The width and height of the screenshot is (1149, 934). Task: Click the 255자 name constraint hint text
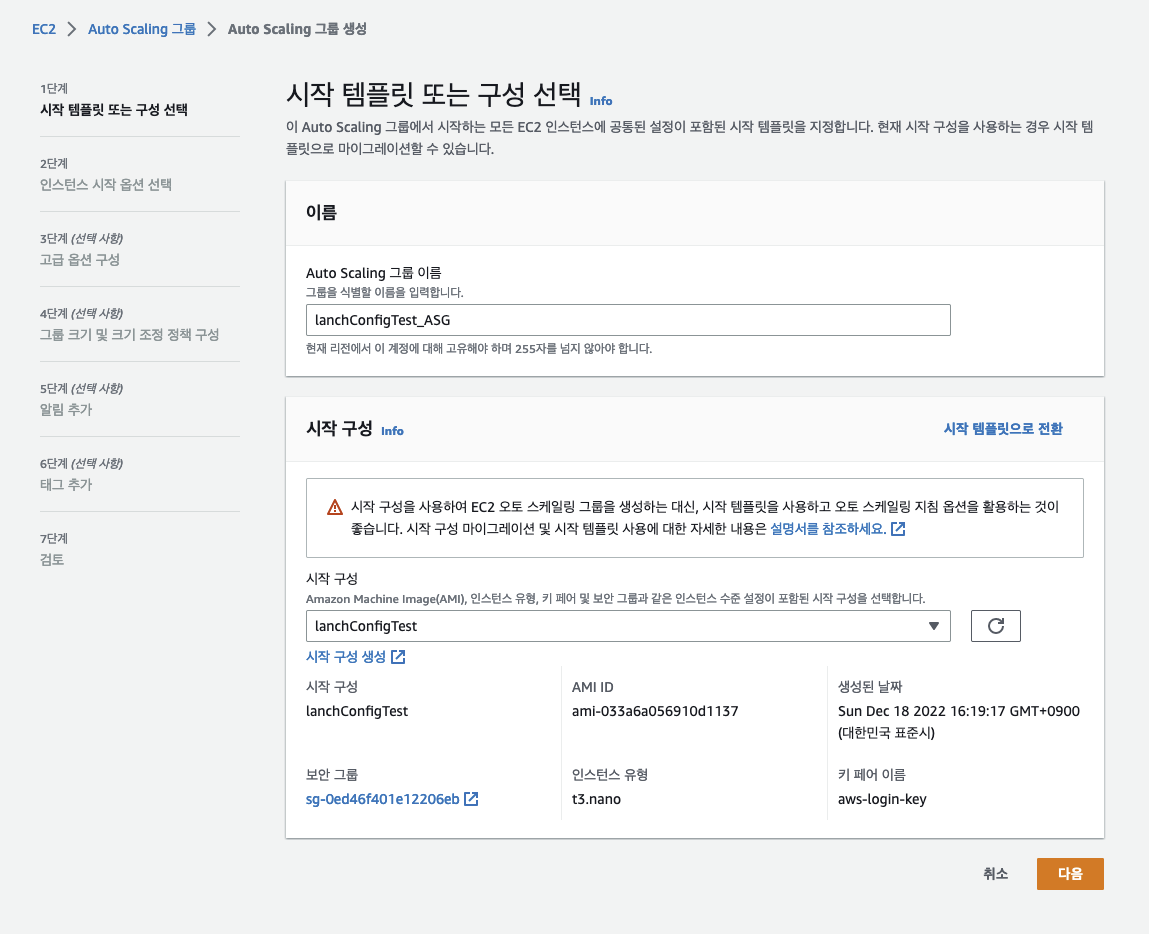479,349
